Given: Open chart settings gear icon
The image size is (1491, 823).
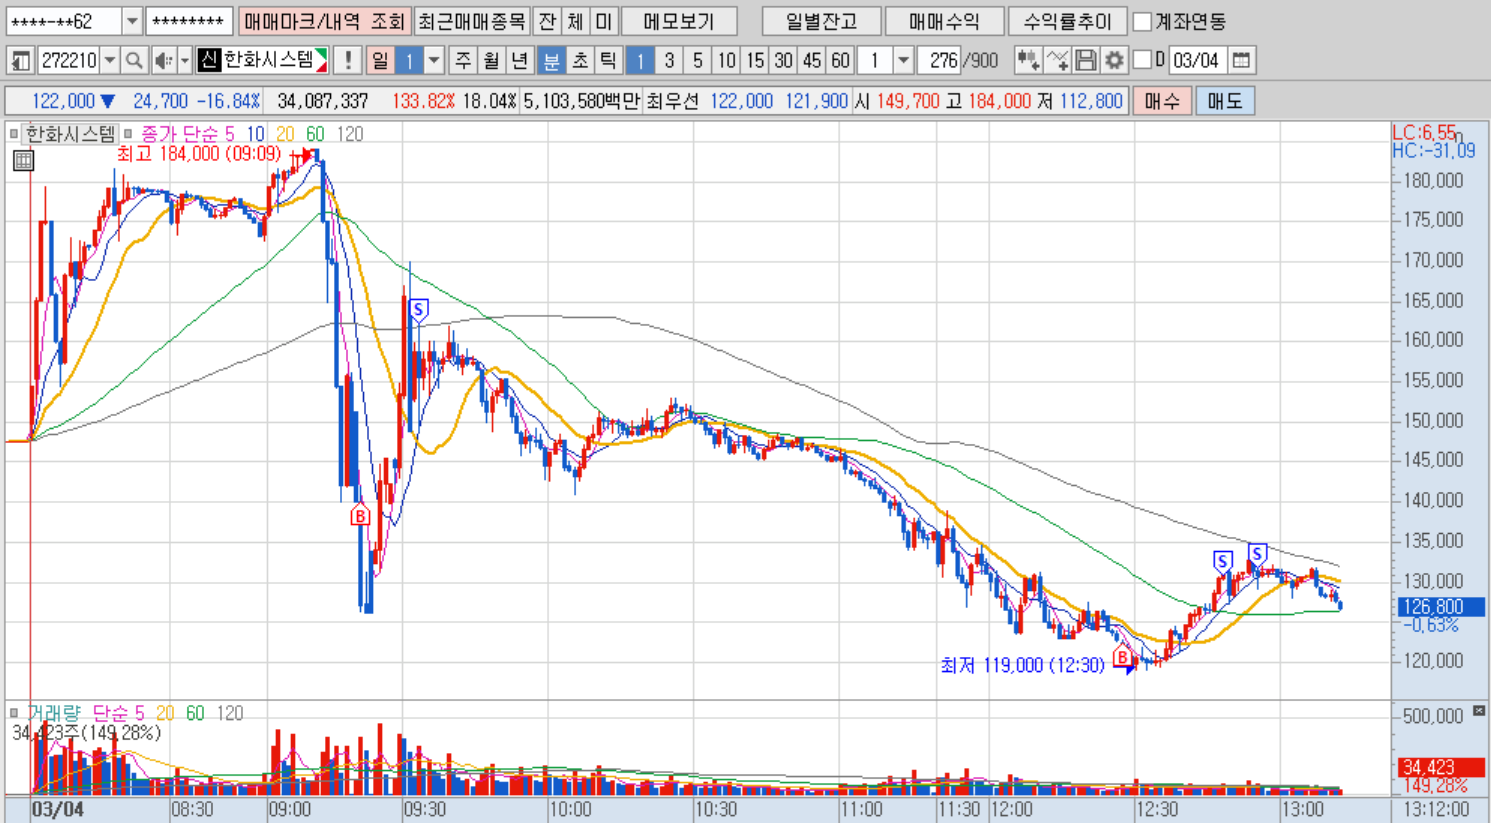Looking at the screenshot, I should [x=1114, y=61].
